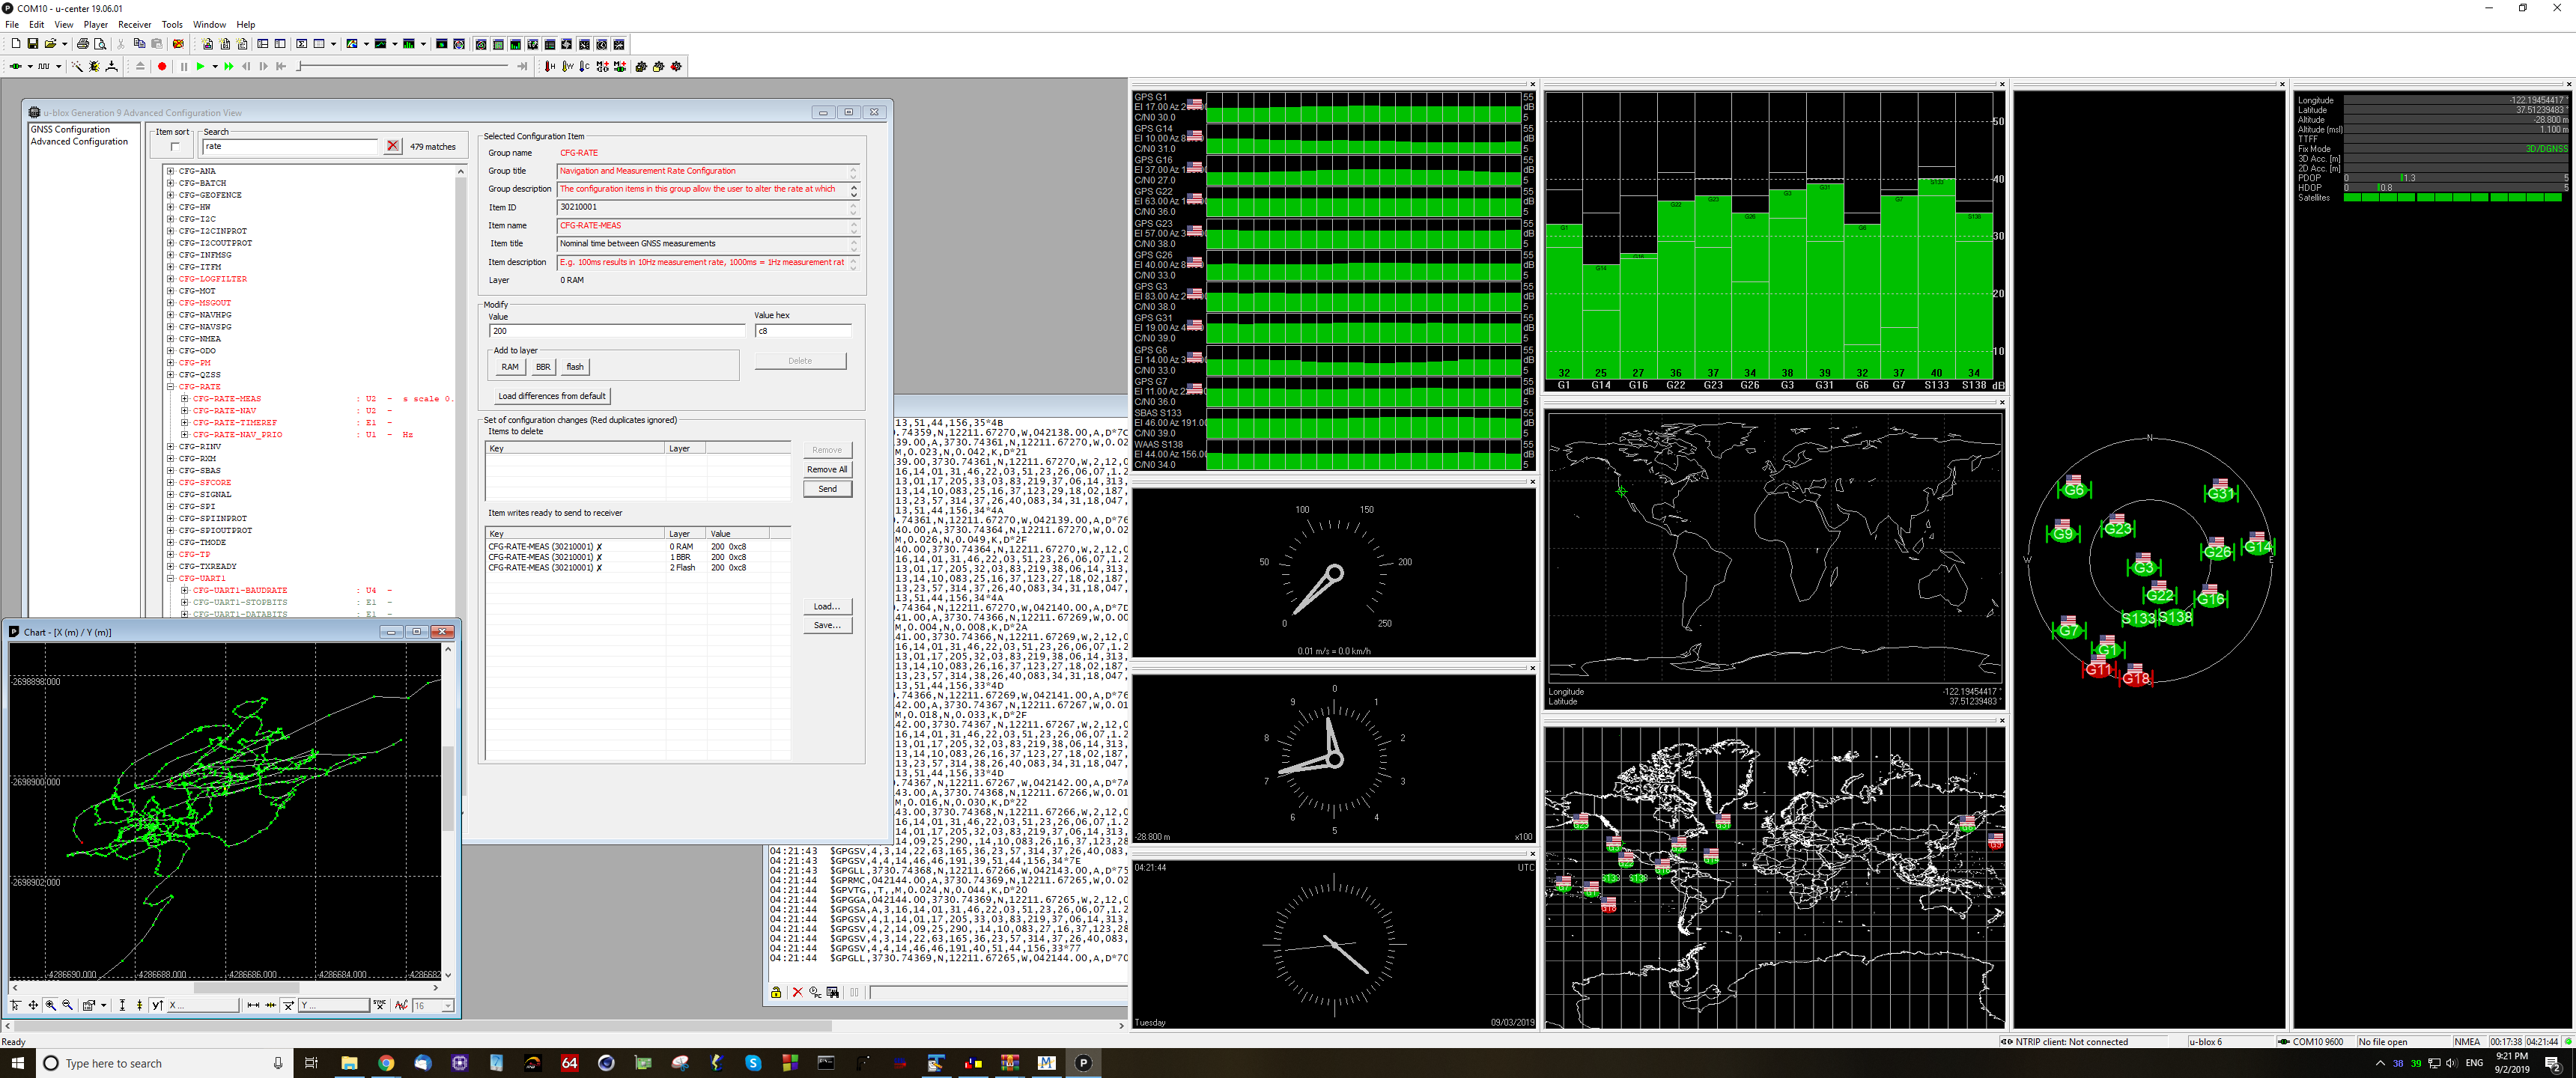
Task: Click the flash layer button
Action: [575, 367]
